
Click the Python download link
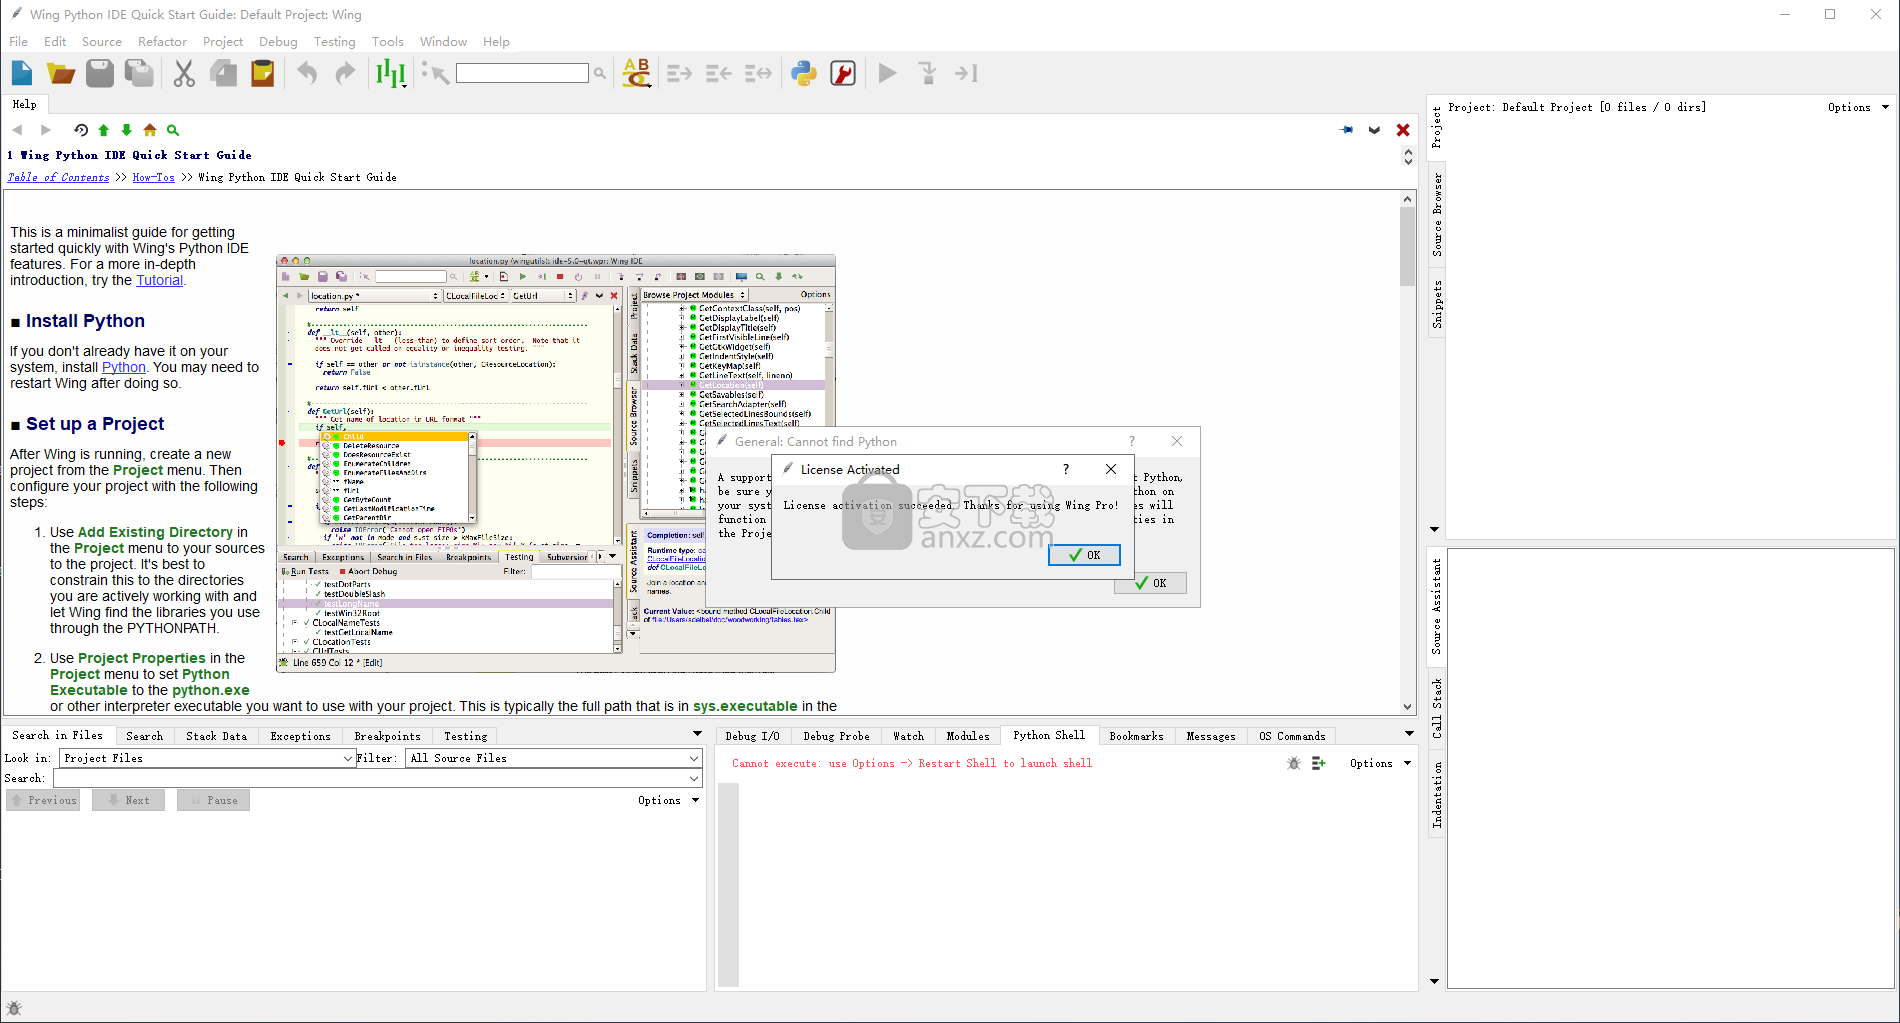pyautogui.click(x=124, y=367)
